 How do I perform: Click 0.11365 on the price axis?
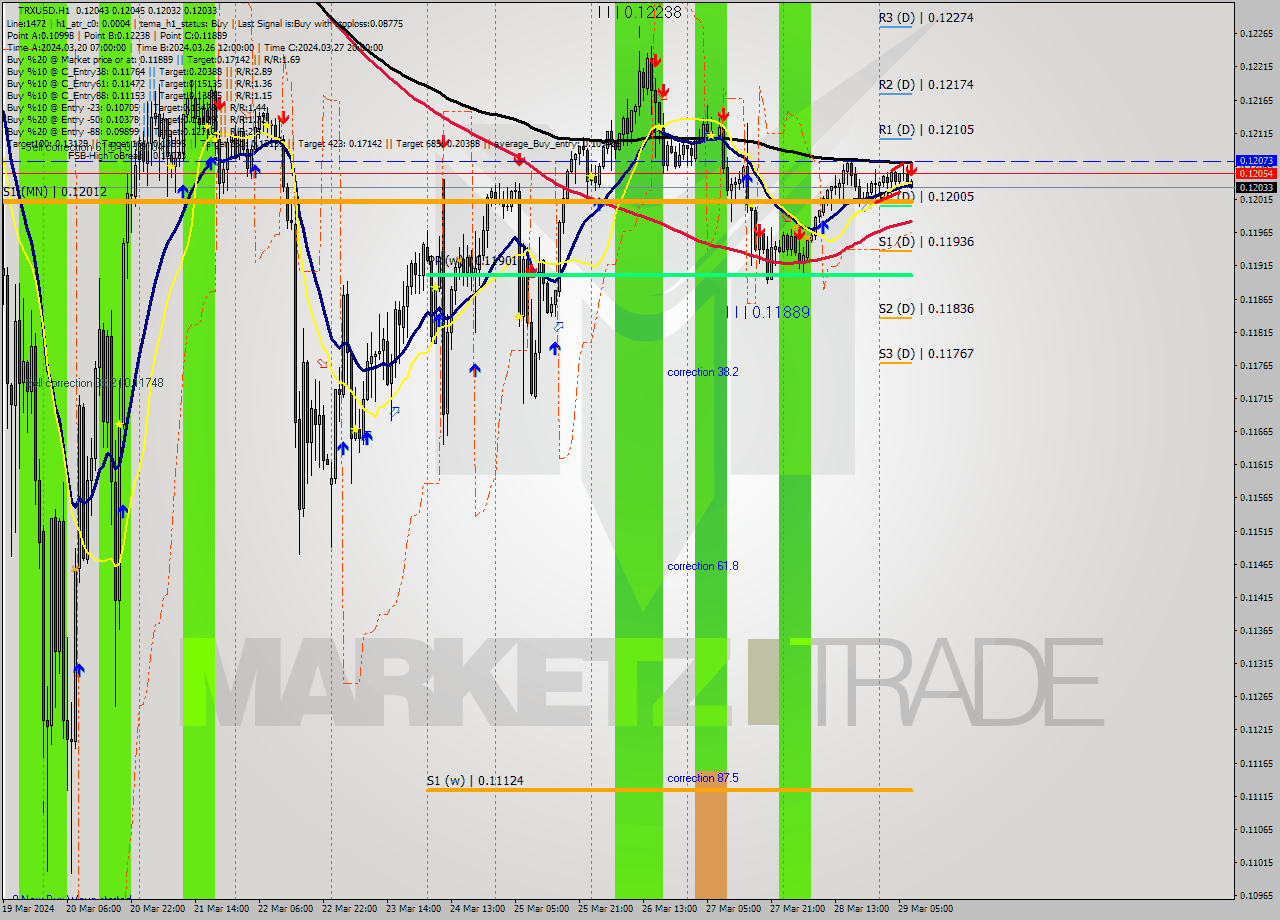(1255, 631)
